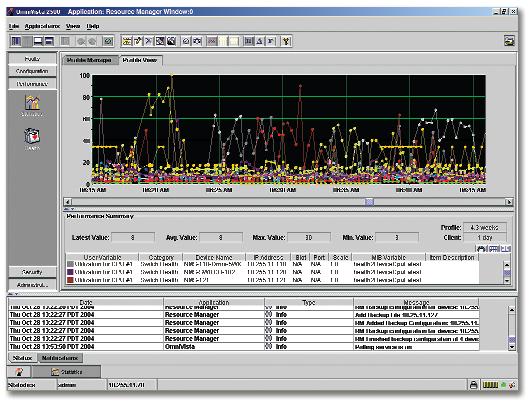
Task: Sort by the MIB Variable column header
Action: (389, 257)
